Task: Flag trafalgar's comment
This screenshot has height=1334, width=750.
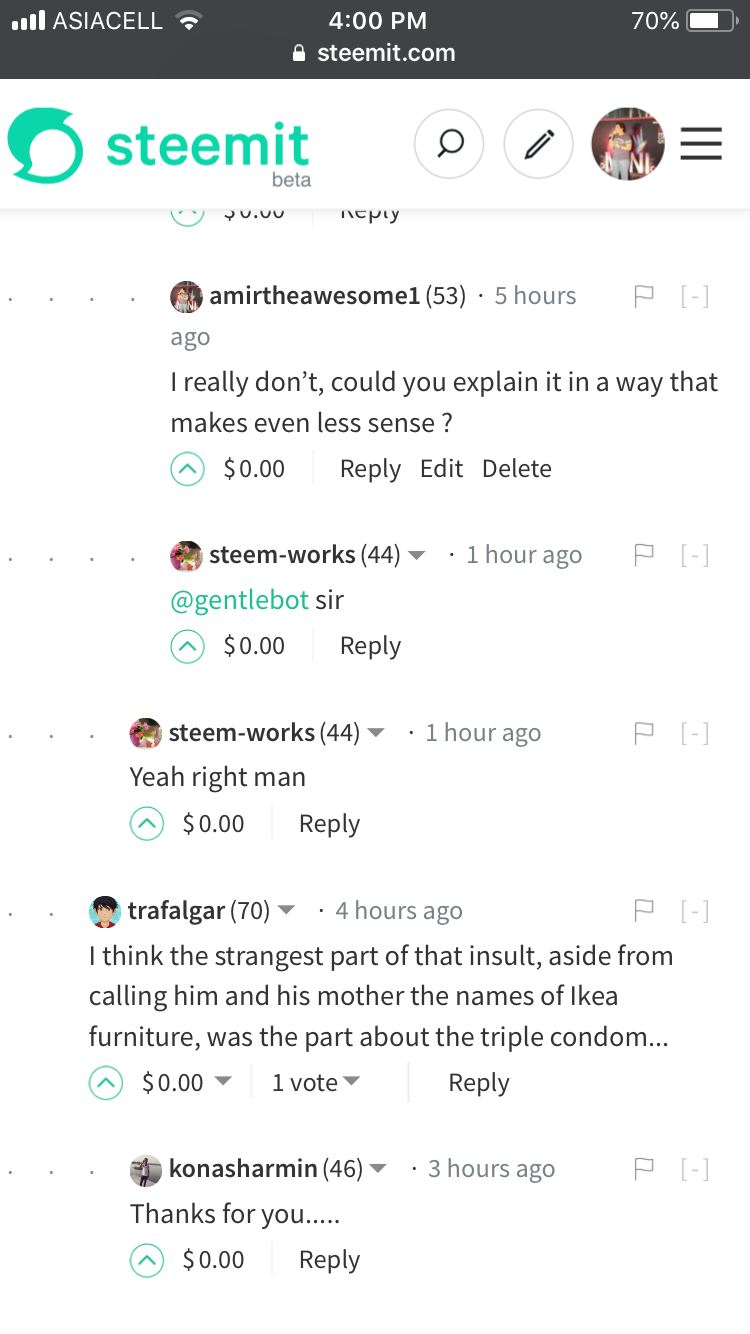Action: tap(644, 910)
